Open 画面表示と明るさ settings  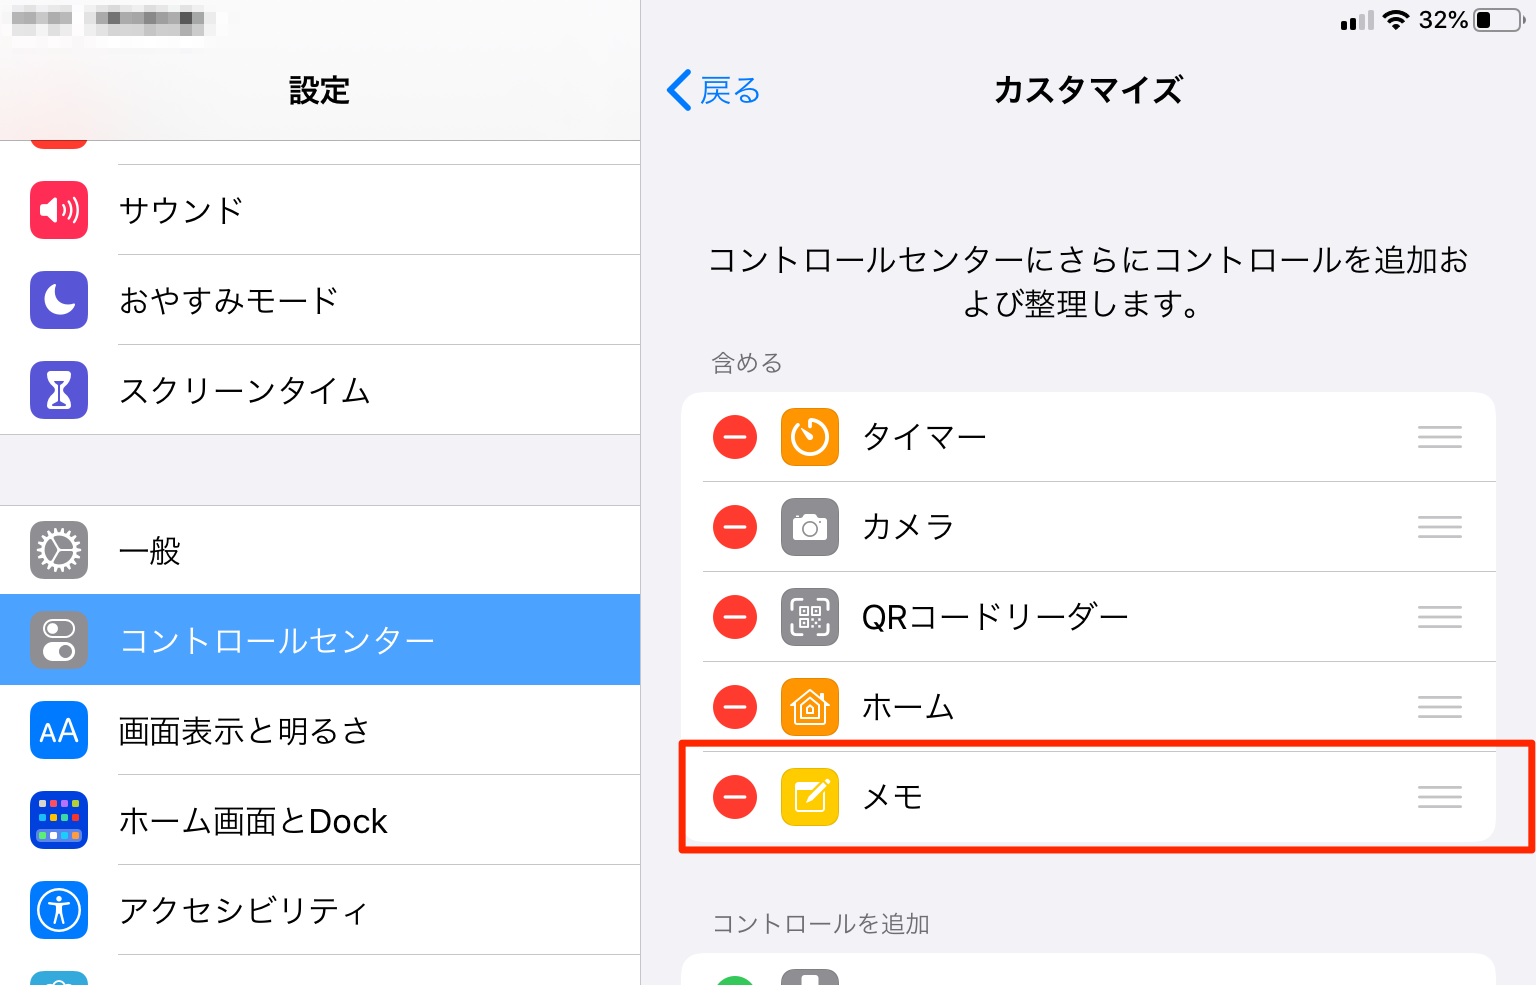pos(320,730)
